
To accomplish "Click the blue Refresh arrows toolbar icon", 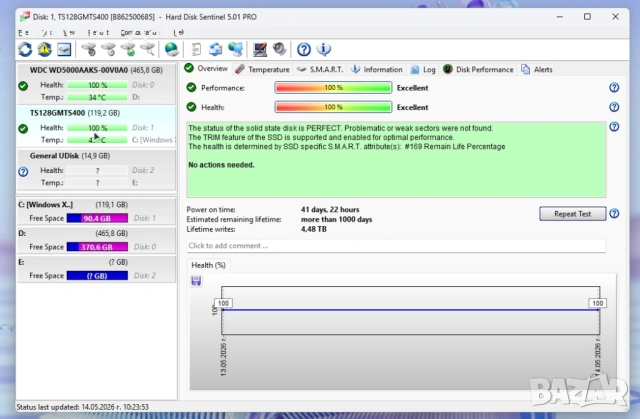I will coord(25,49).
